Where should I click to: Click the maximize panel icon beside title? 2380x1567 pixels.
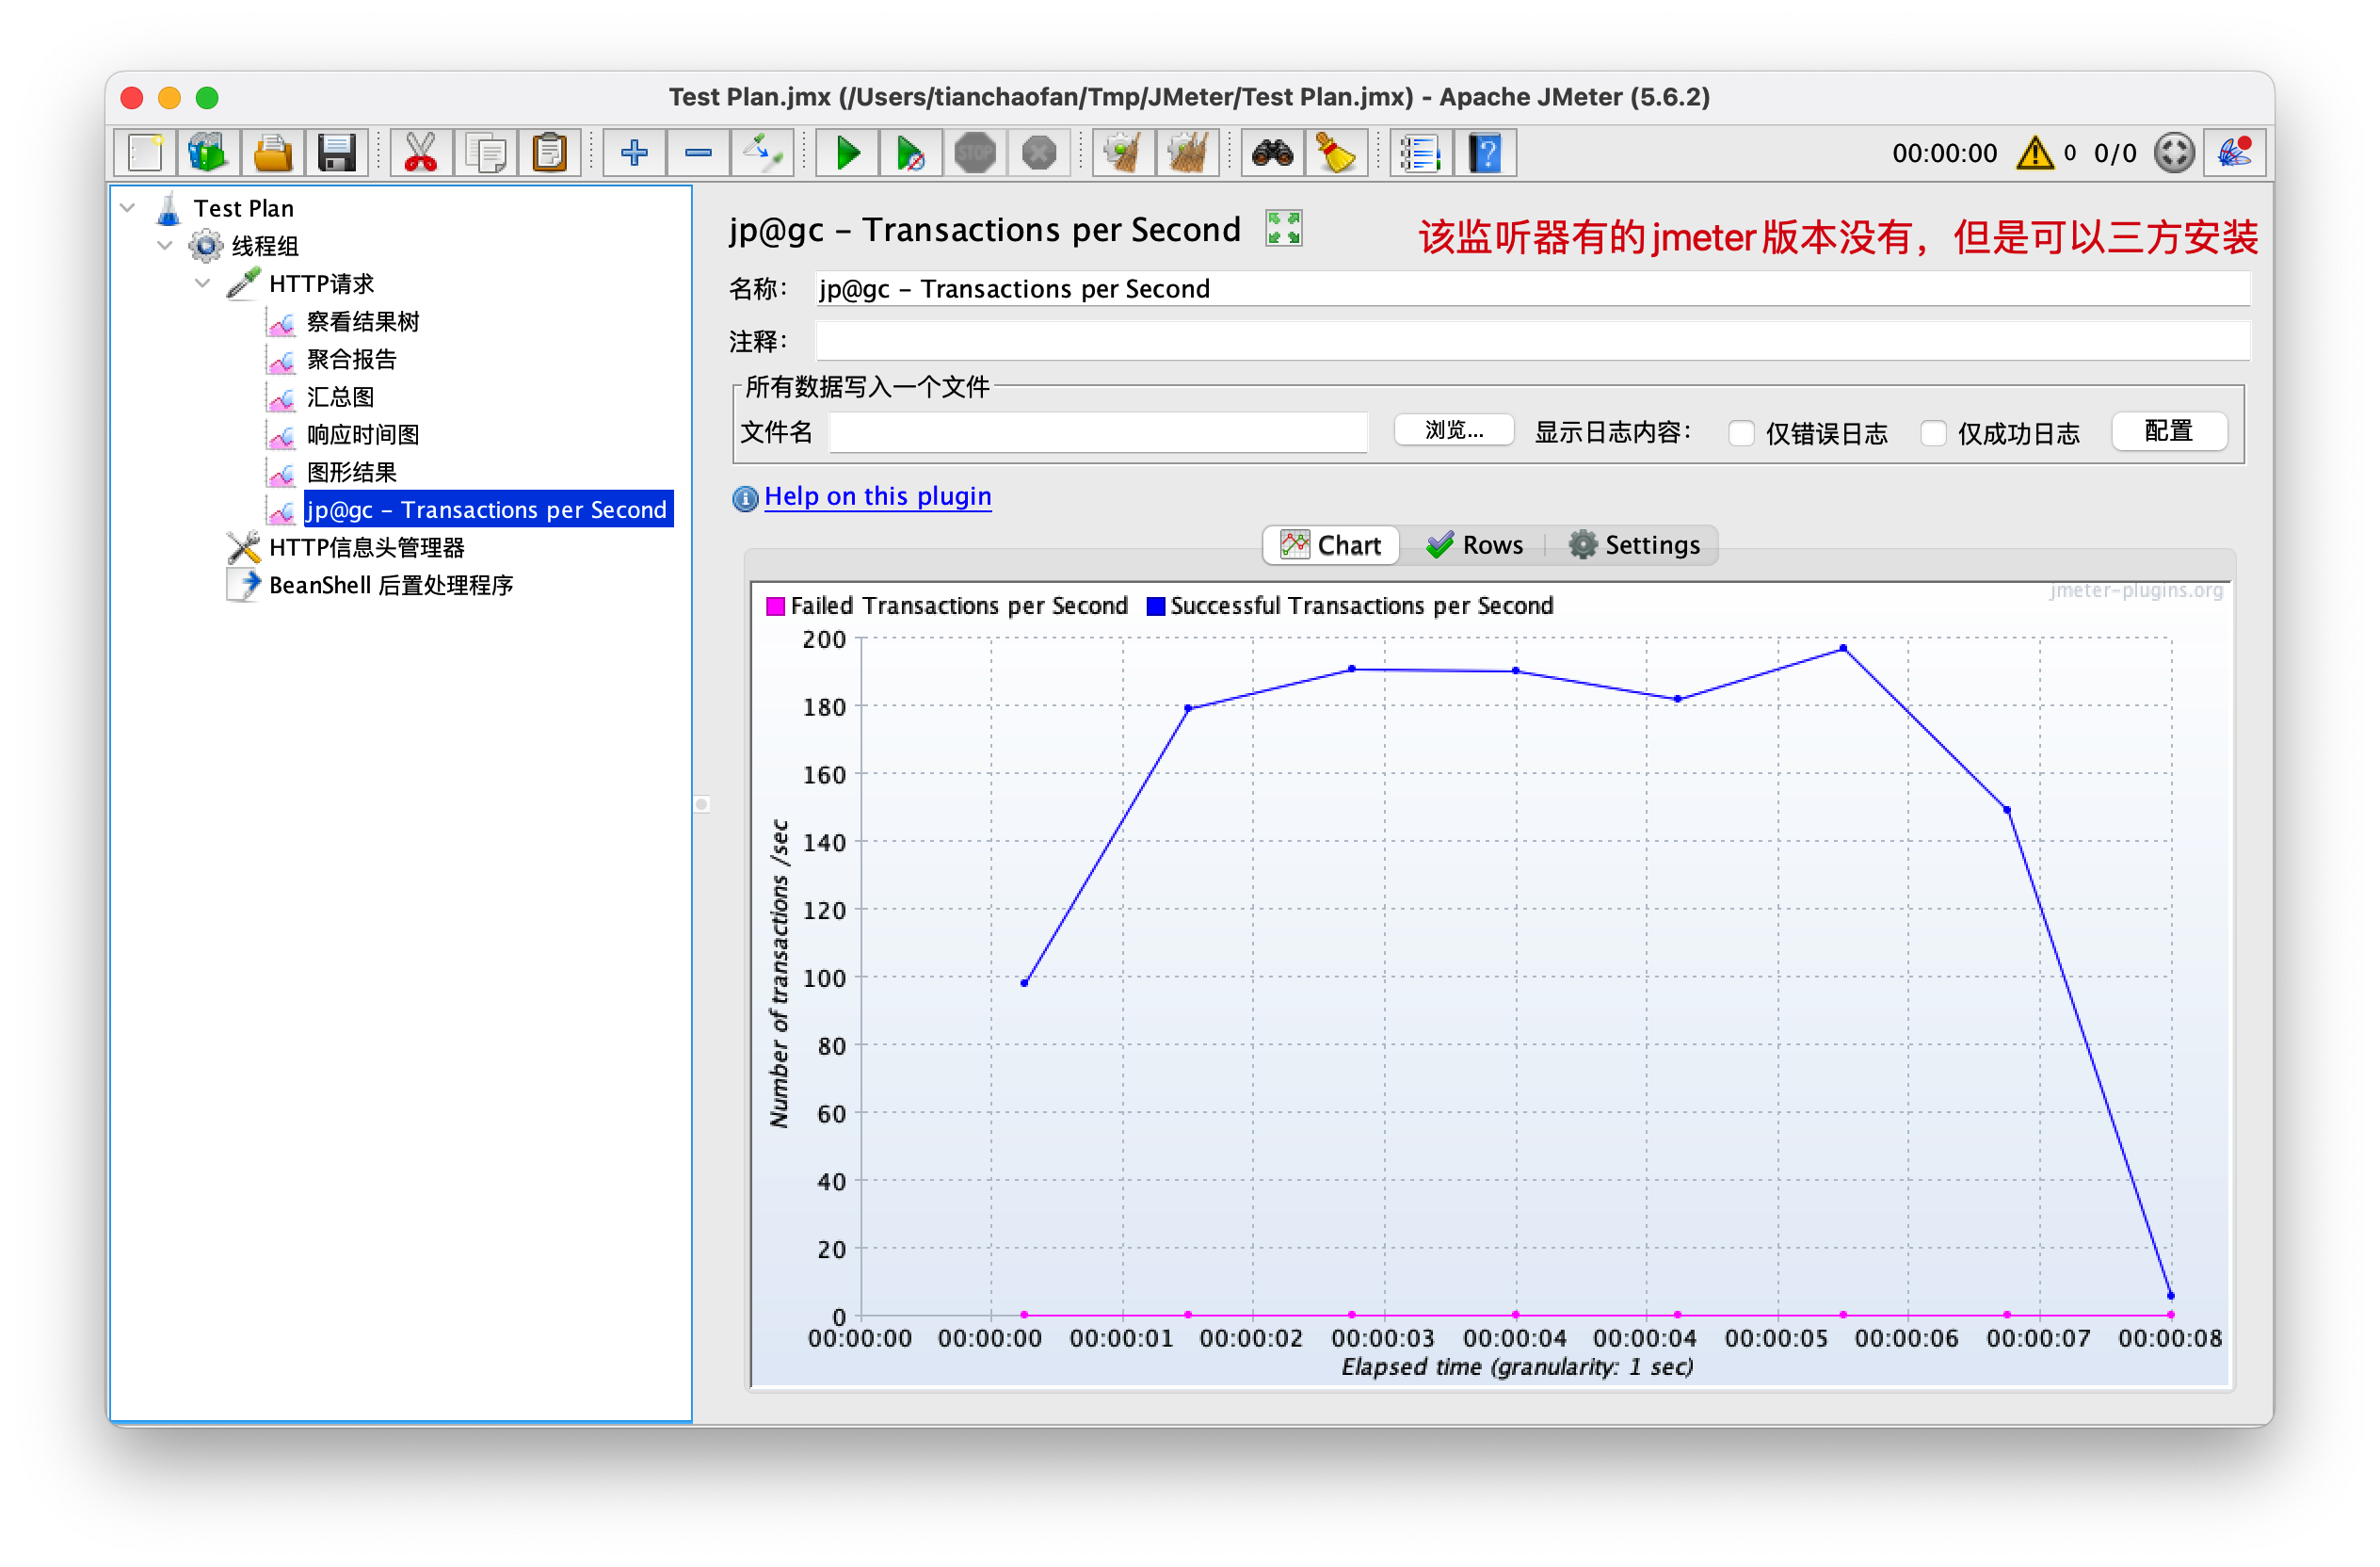click(1284, 228)
